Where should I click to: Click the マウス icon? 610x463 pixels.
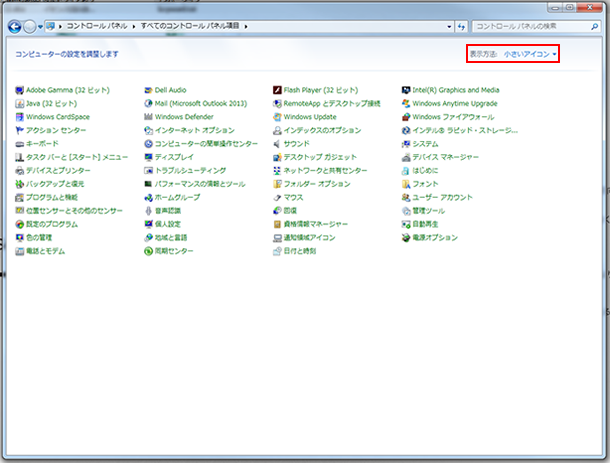click(x=277, y=198)
